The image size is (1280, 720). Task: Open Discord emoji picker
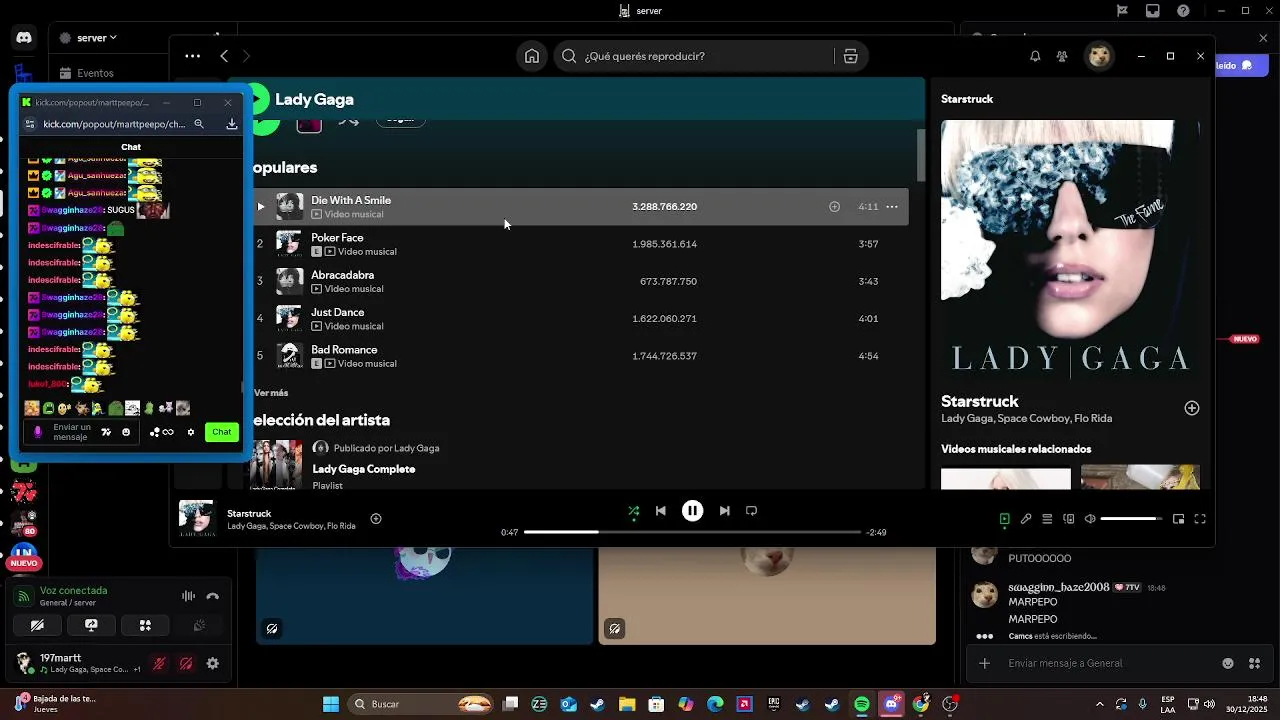tap(1228, 663)
